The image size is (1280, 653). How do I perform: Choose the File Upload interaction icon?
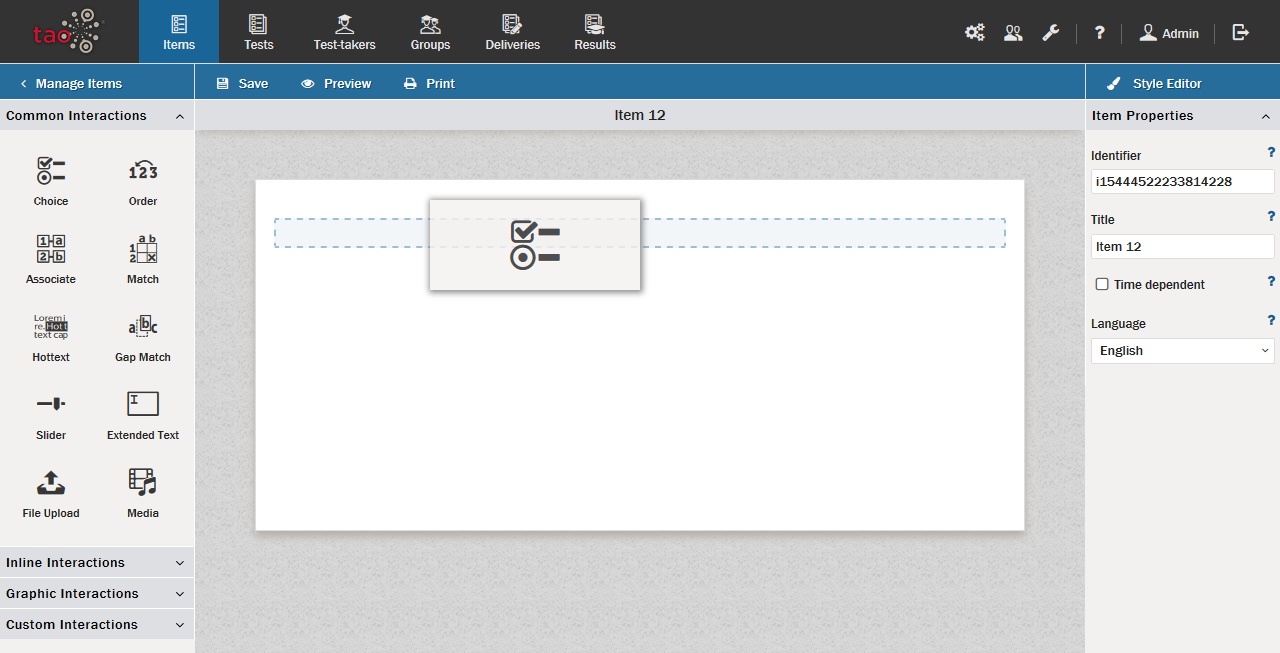pos(51,483)
